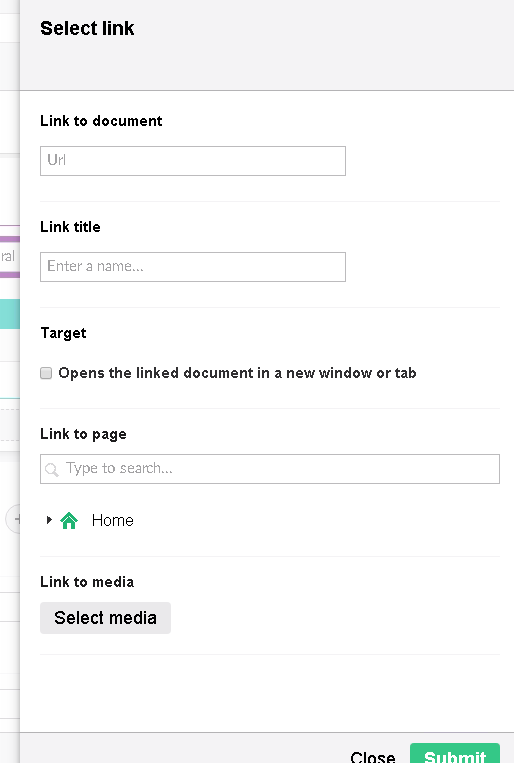
Task: Click the purple-bordered field behind the dialog
Action: click(10, 256)
